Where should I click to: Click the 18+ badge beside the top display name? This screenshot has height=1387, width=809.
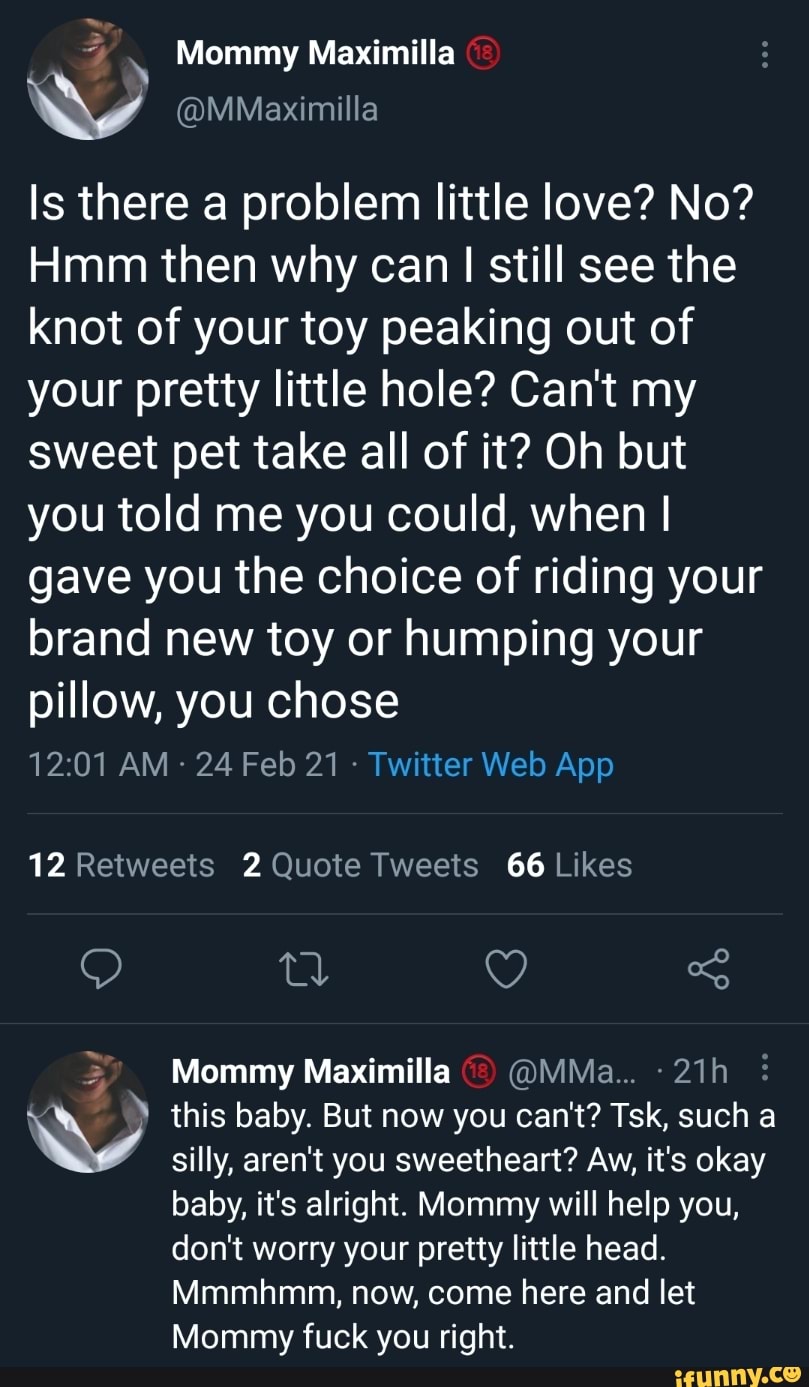coord(484,54)
